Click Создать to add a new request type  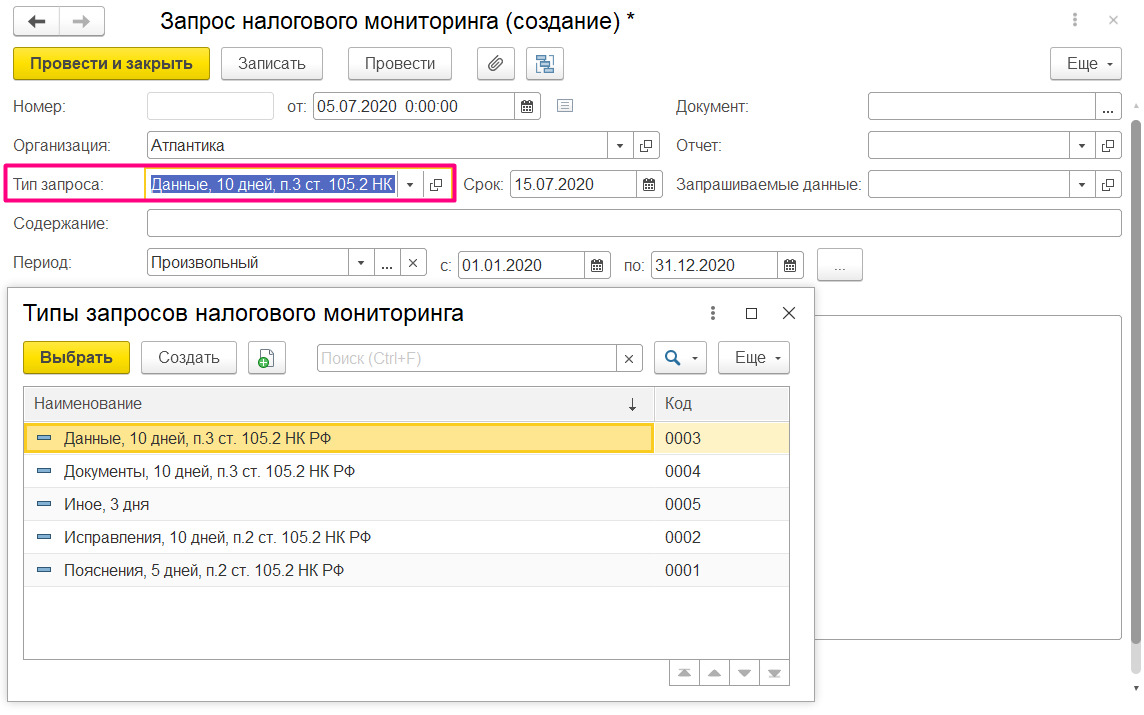tap(188, 357)
